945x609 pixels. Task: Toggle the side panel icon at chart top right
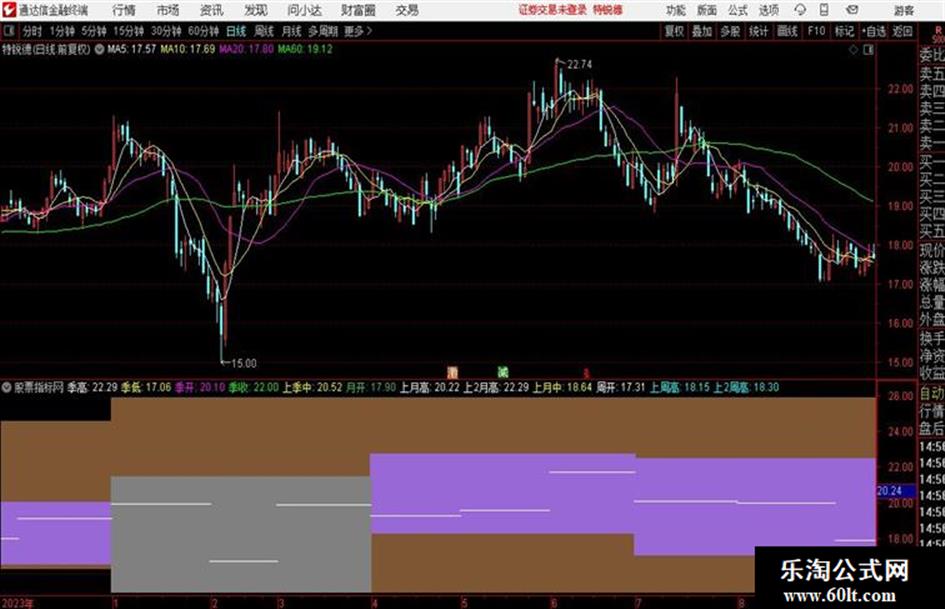(868, 50)
